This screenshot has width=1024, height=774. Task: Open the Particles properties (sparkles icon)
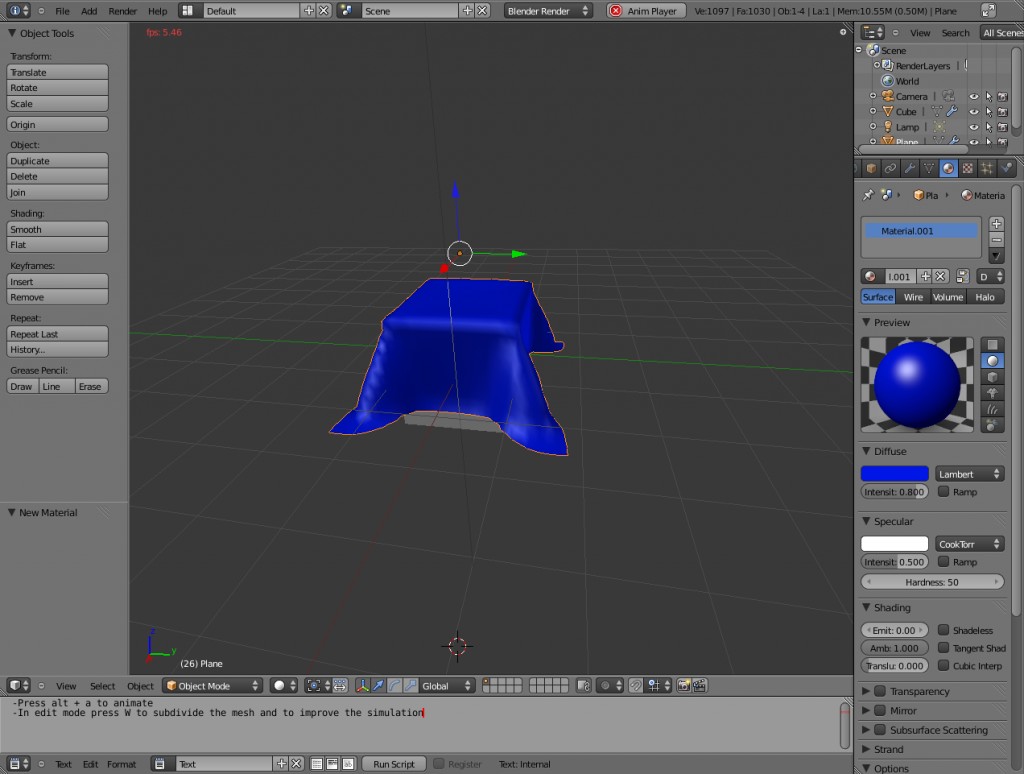[x=987, y=167]
